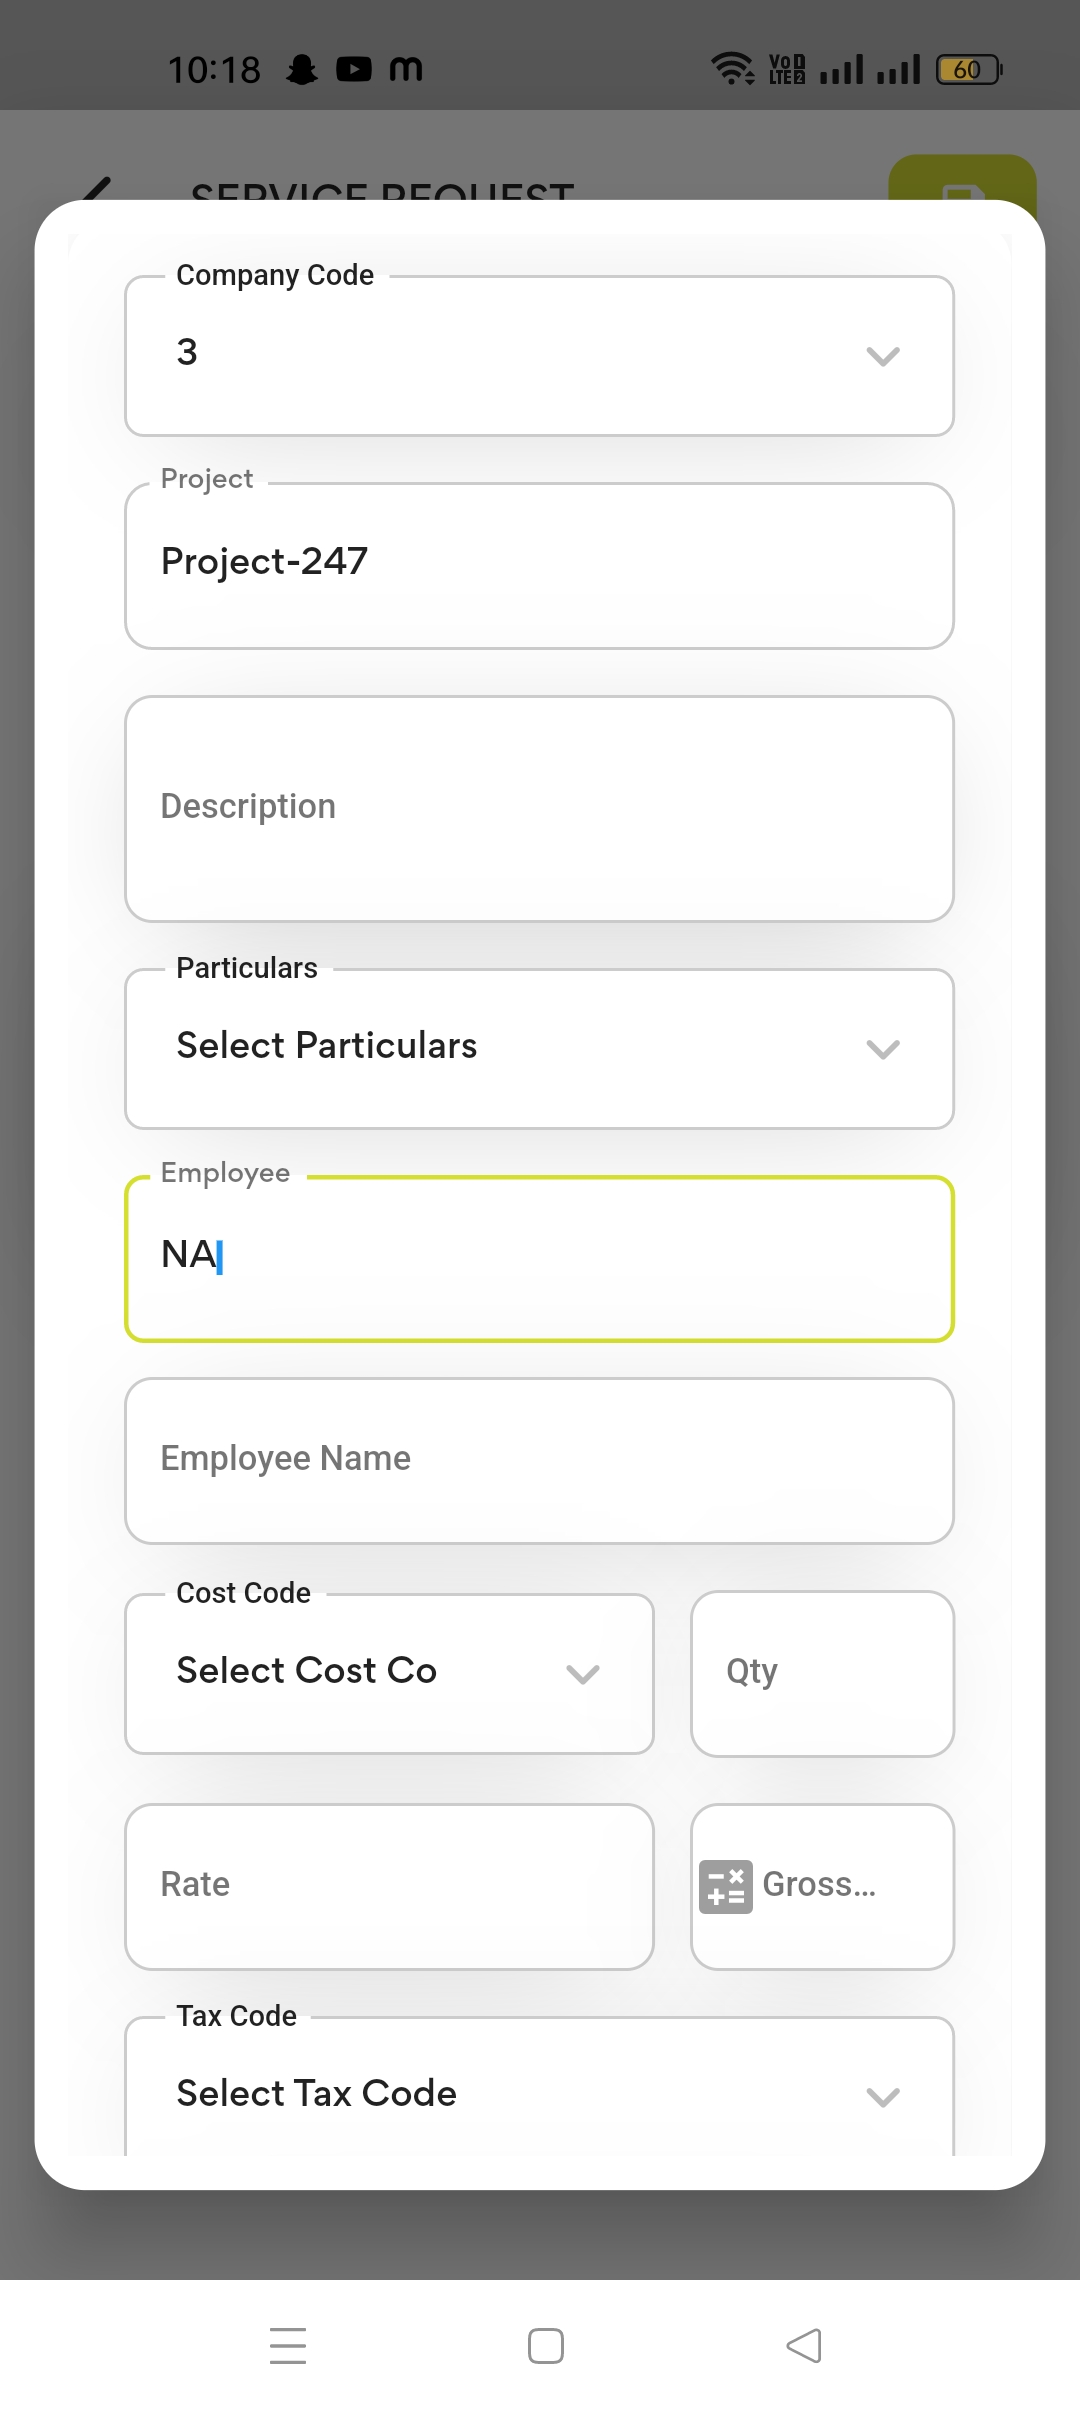
Task: Tap the back arrow beside Service Request
Action: tap(97, 188)
